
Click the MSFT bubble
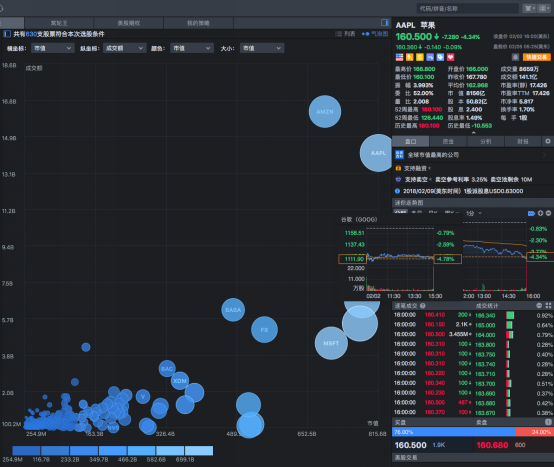331,343
